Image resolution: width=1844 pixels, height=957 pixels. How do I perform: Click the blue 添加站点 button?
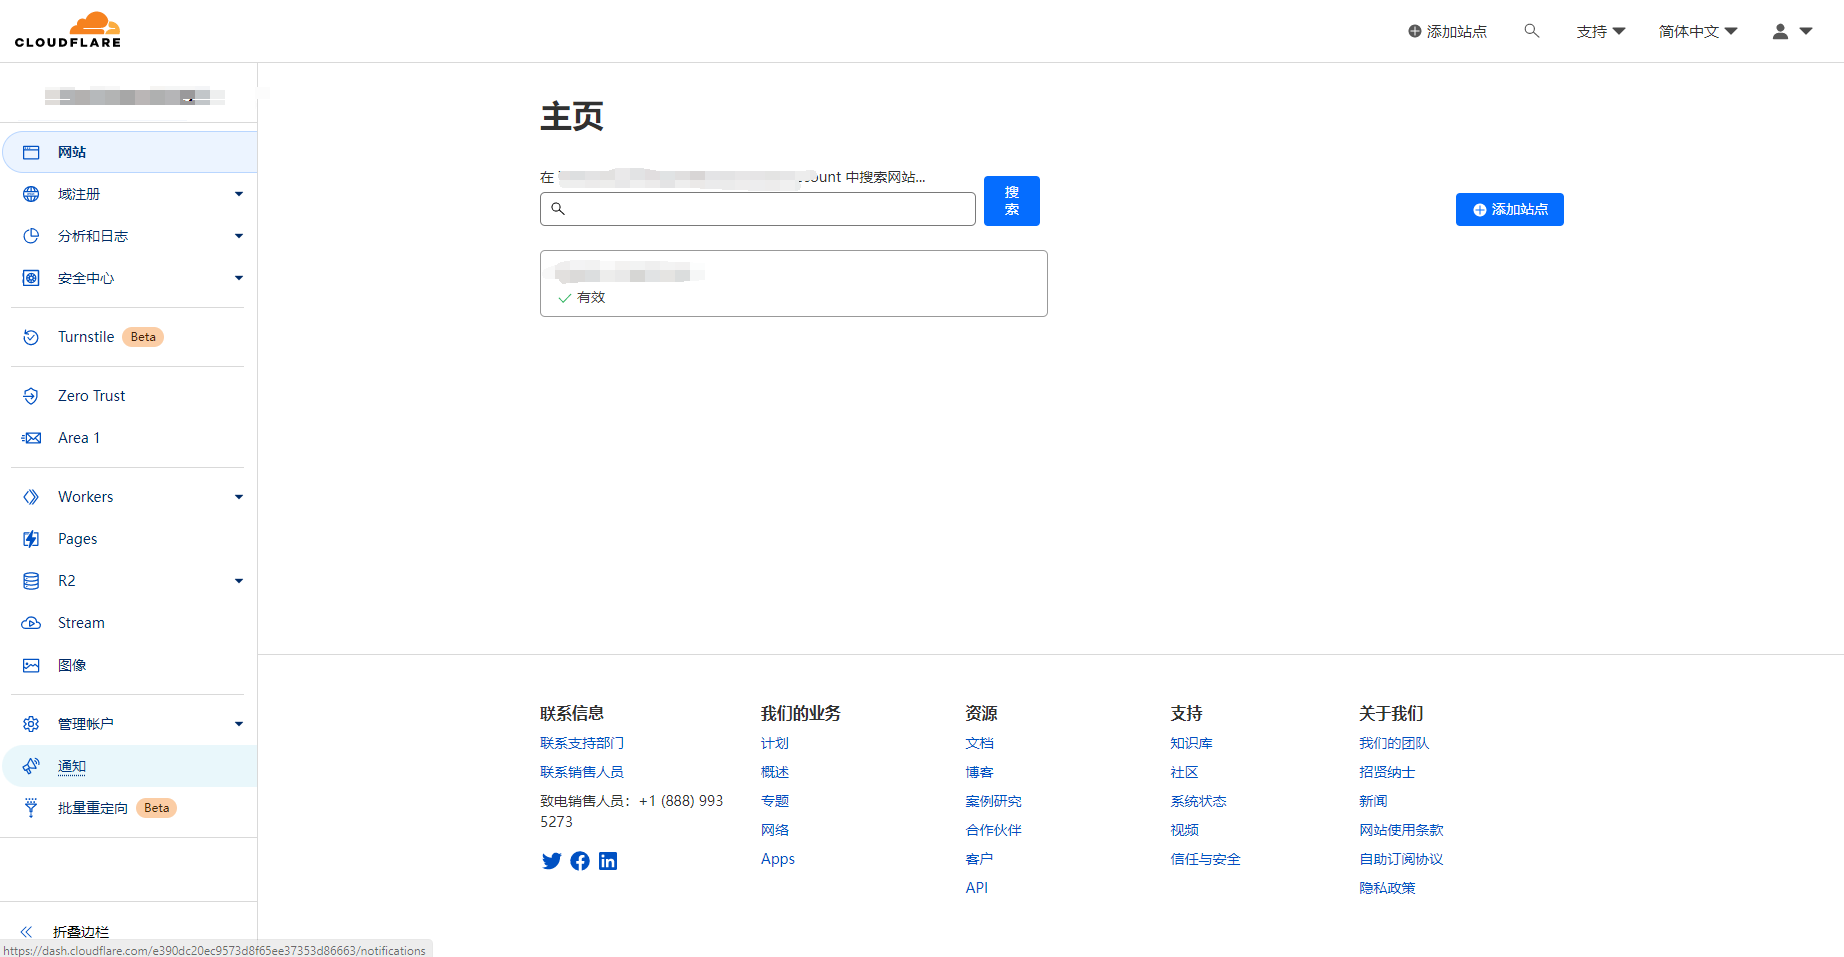coord(1509,209)
